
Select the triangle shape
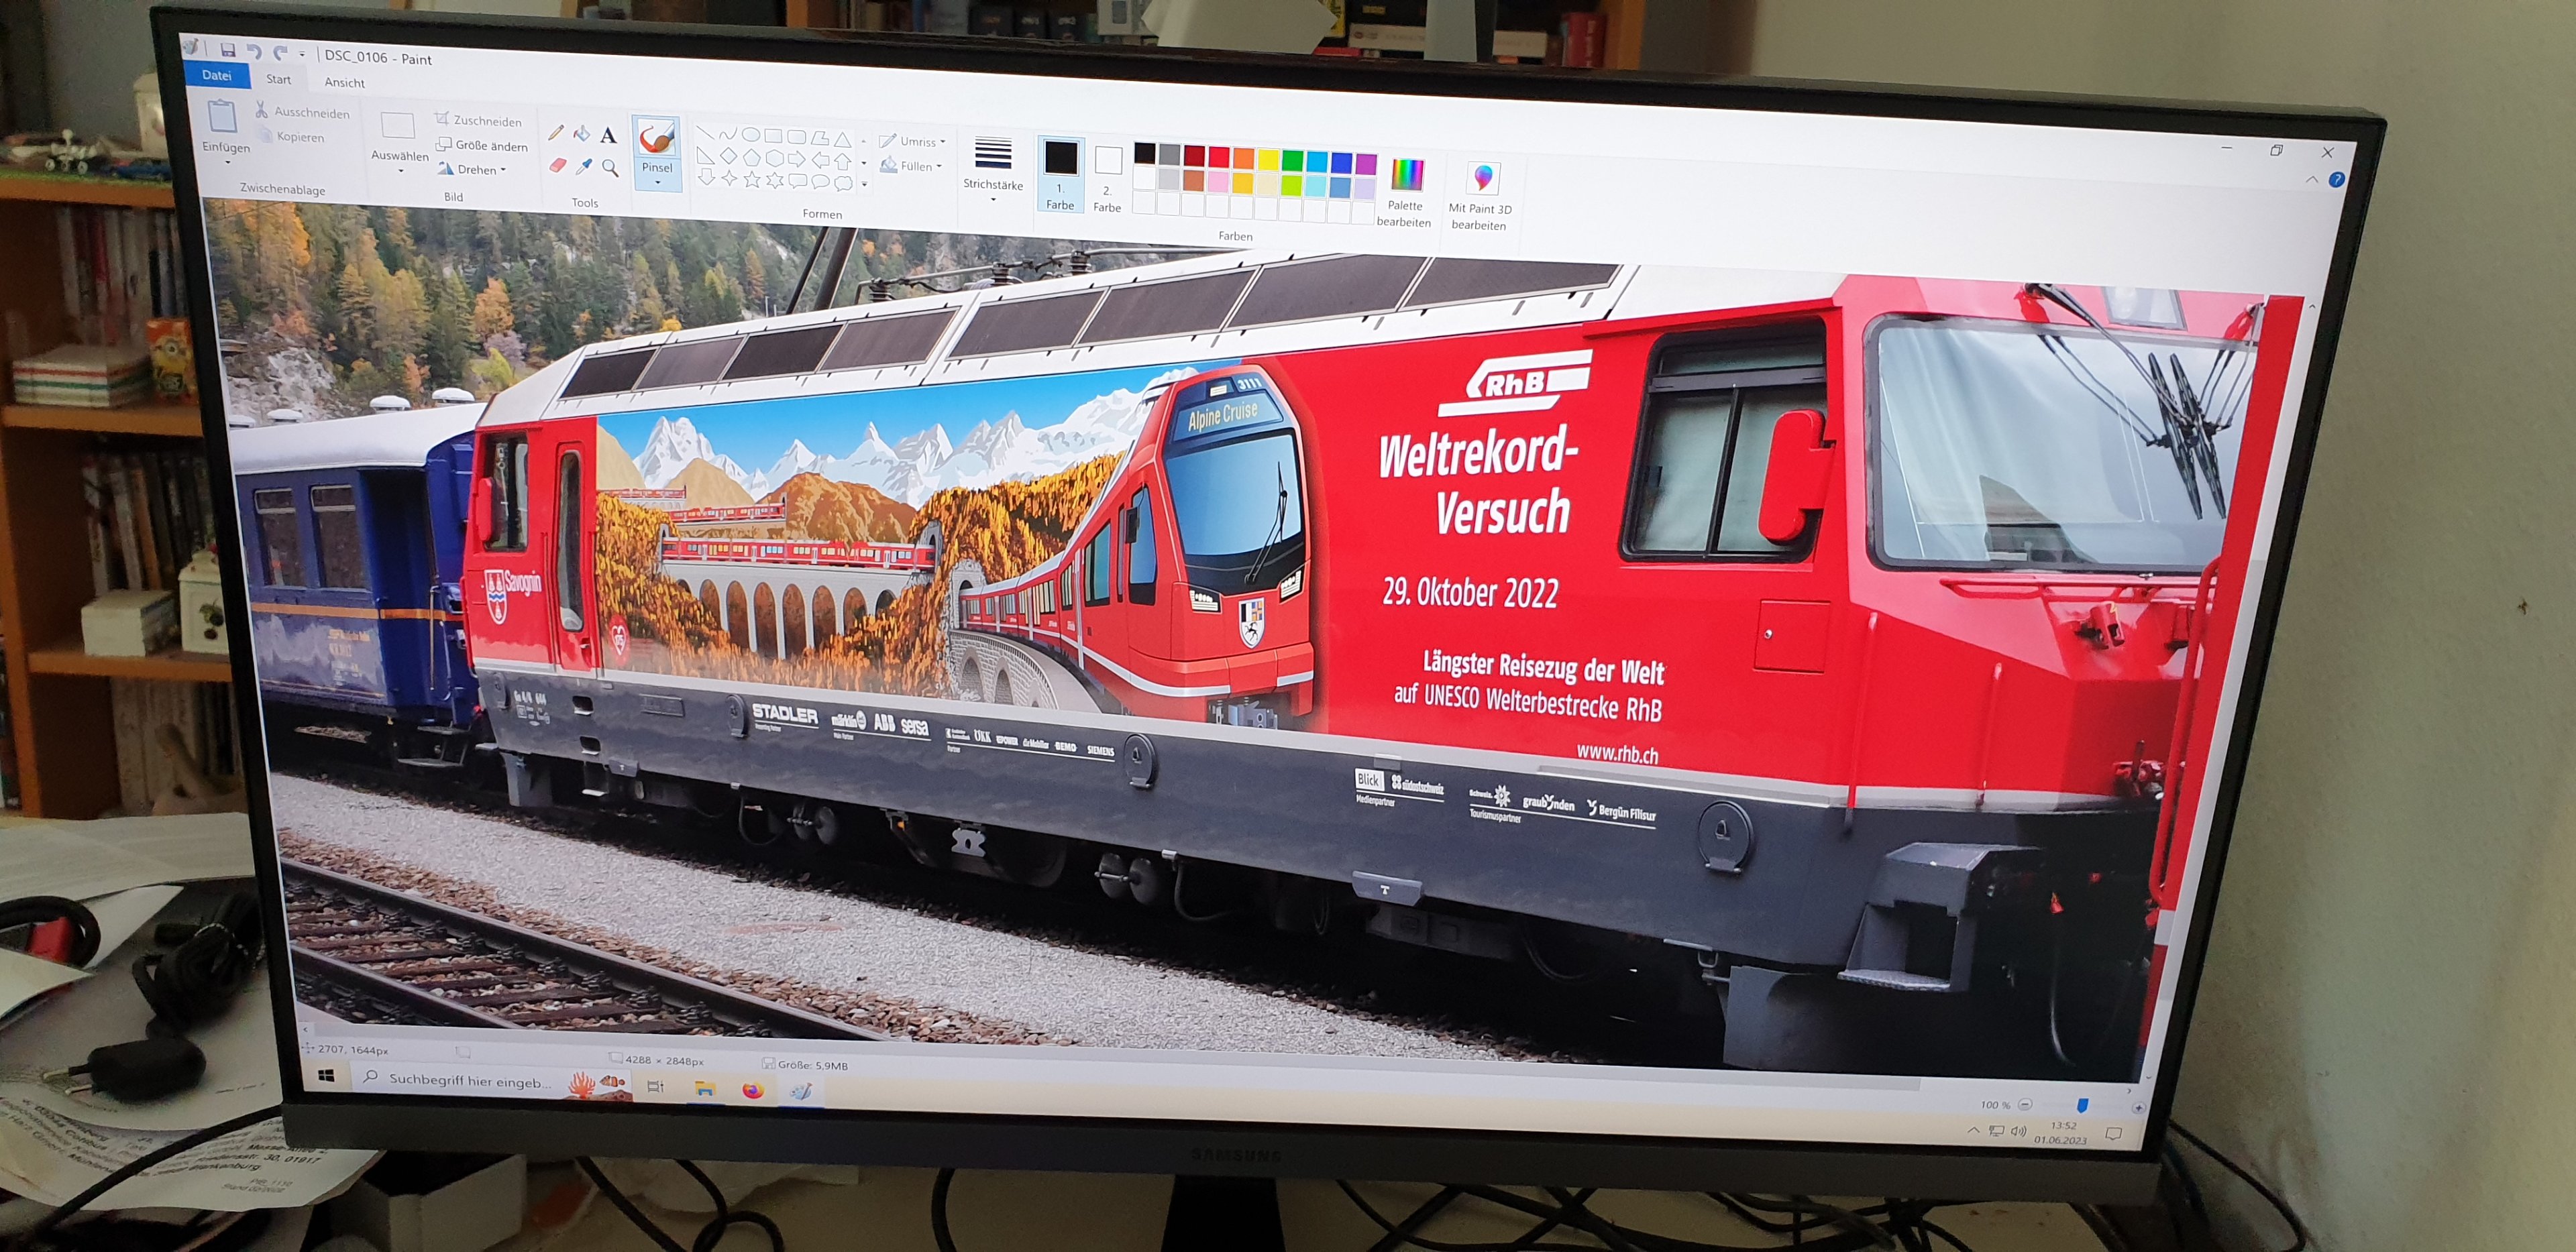pyautogui.click(x=843, y=139)
